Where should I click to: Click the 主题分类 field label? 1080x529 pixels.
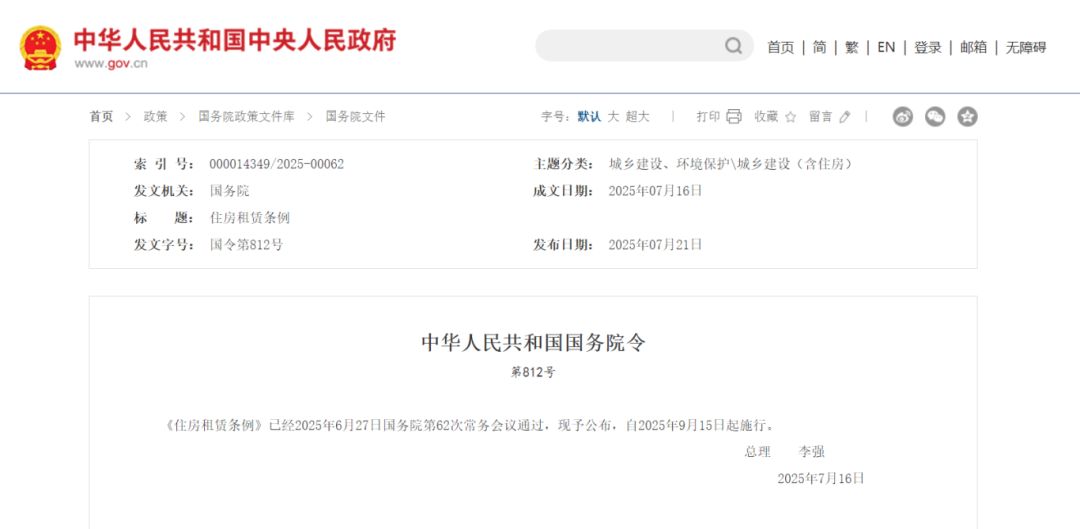(563, 164)
